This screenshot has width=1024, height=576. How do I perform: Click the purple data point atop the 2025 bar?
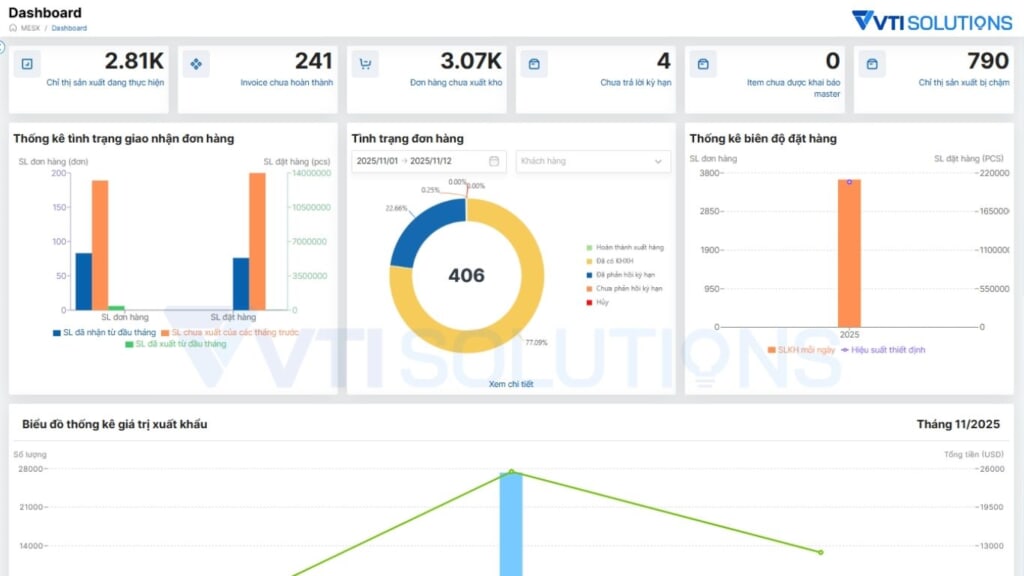point(849,182)
